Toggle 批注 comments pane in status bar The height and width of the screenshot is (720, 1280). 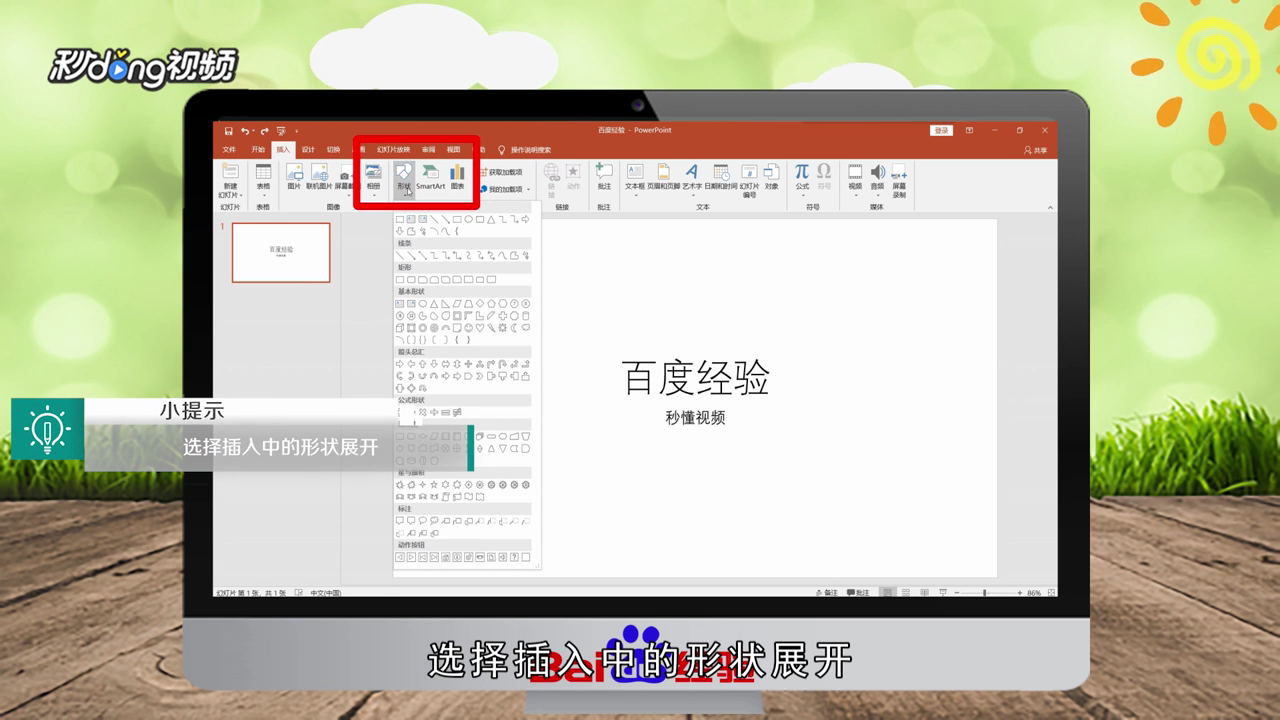(x=858, y=593)
